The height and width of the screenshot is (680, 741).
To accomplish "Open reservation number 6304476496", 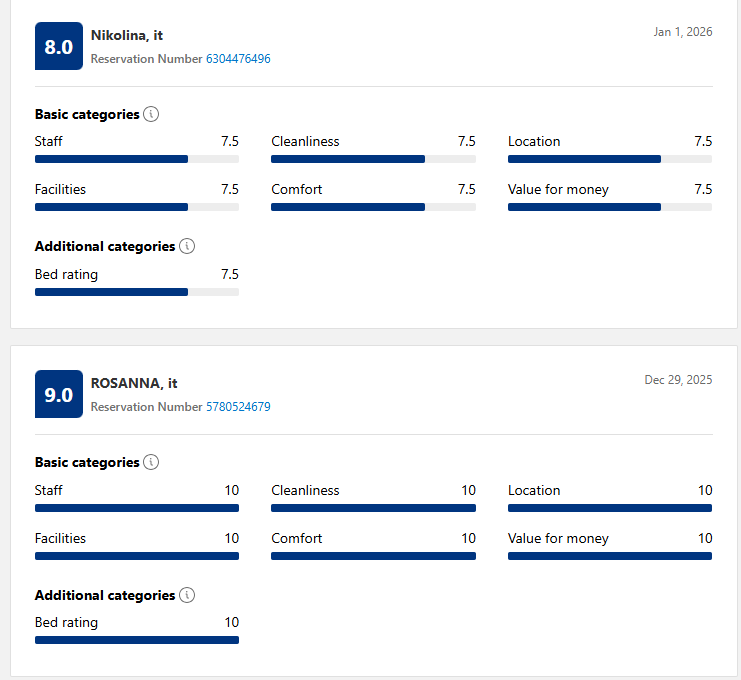I will (238, 59).
